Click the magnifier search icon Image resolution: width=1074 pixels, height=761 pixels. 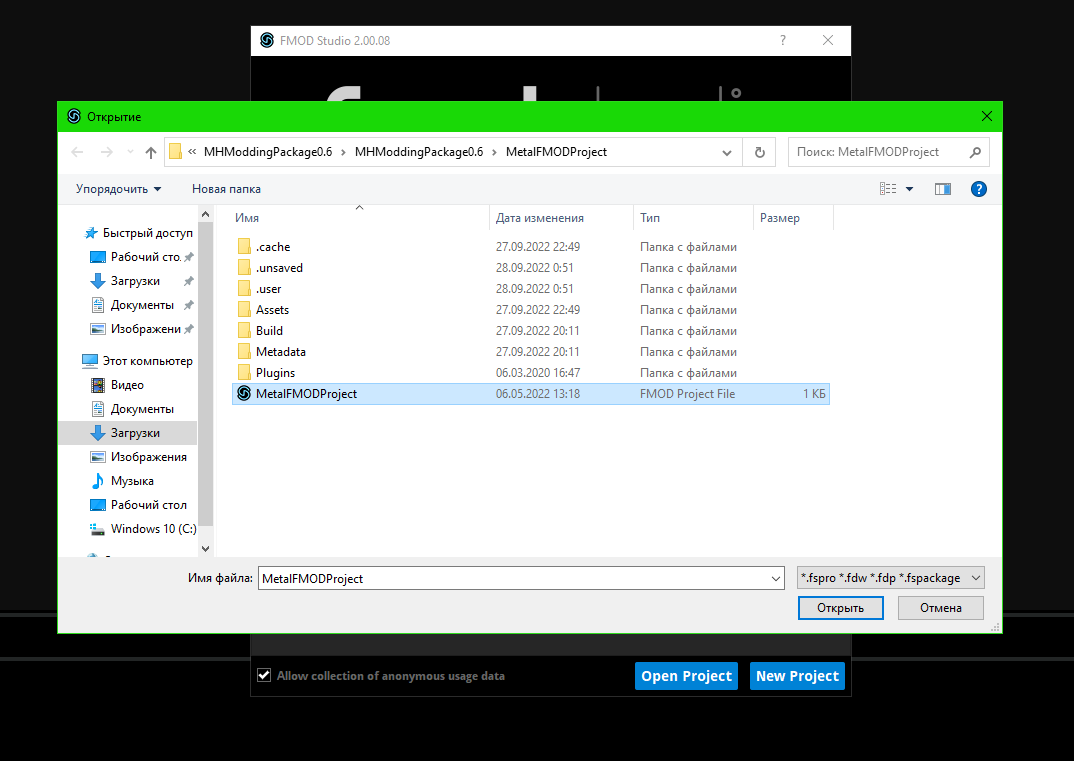975,152
